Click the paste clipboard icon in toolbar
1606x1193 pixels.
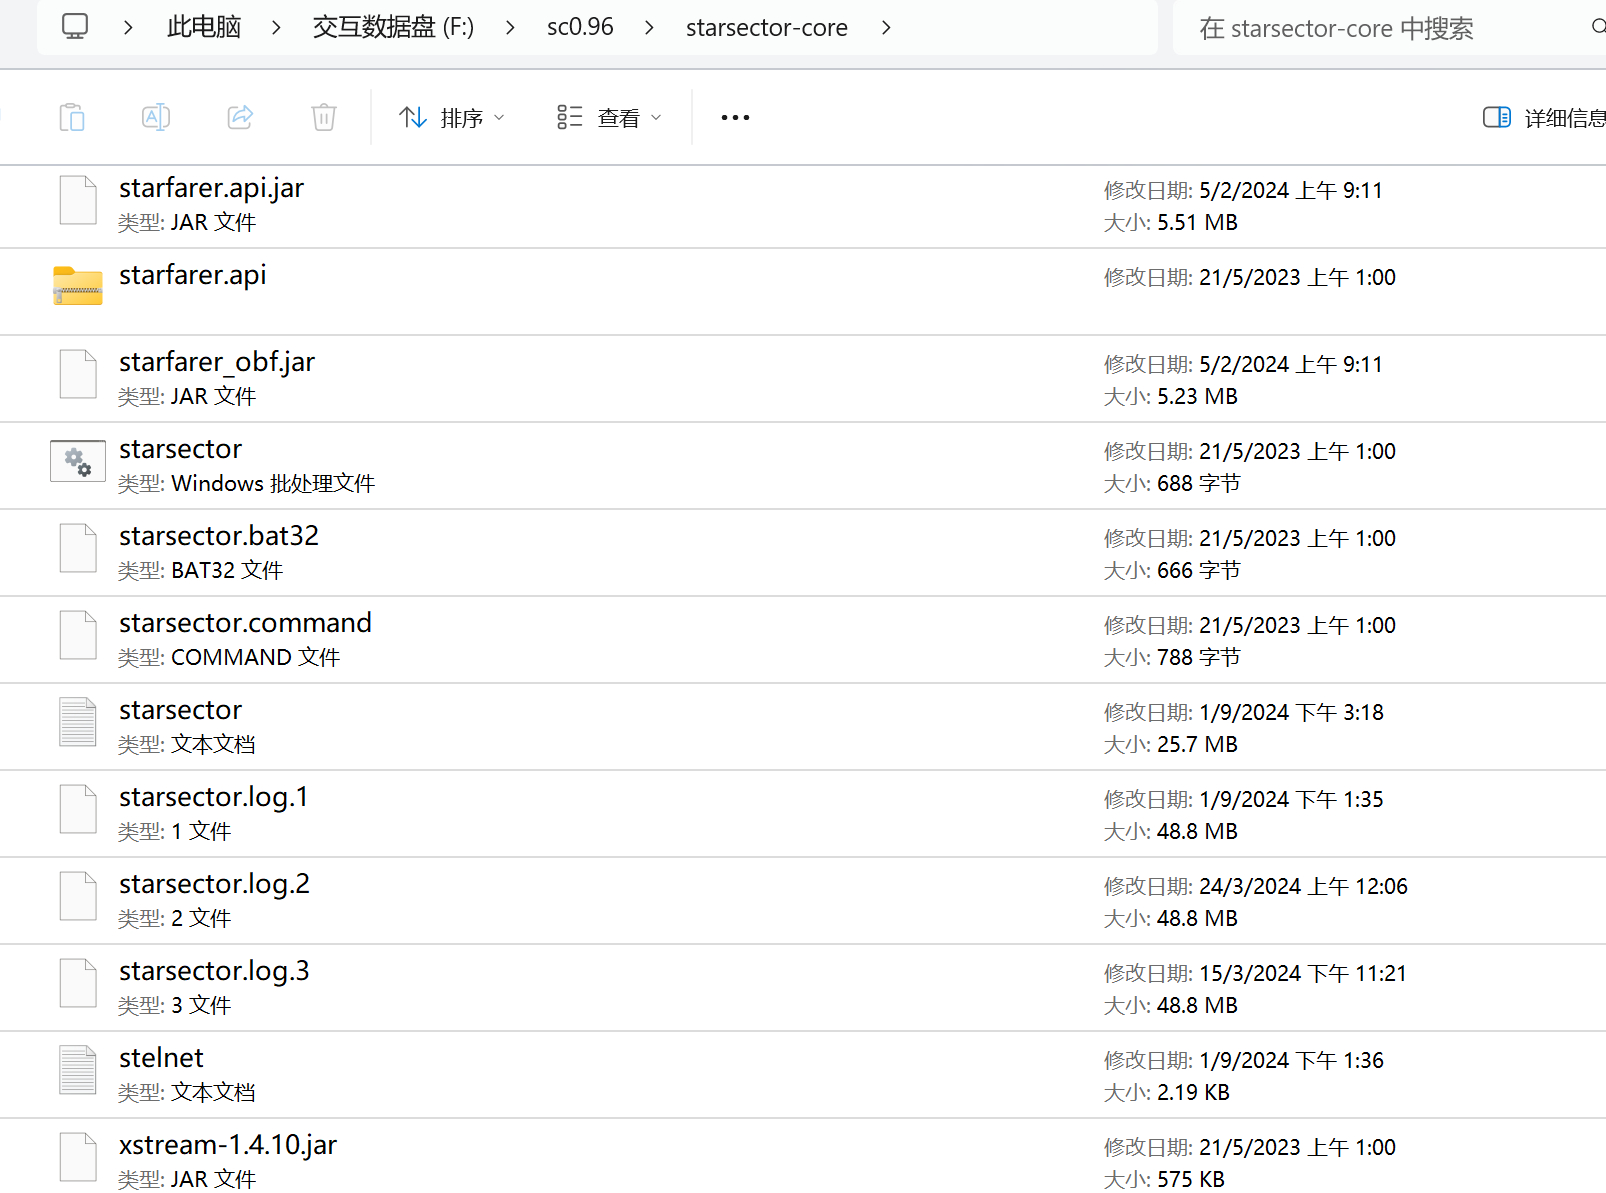coord(72,118)
